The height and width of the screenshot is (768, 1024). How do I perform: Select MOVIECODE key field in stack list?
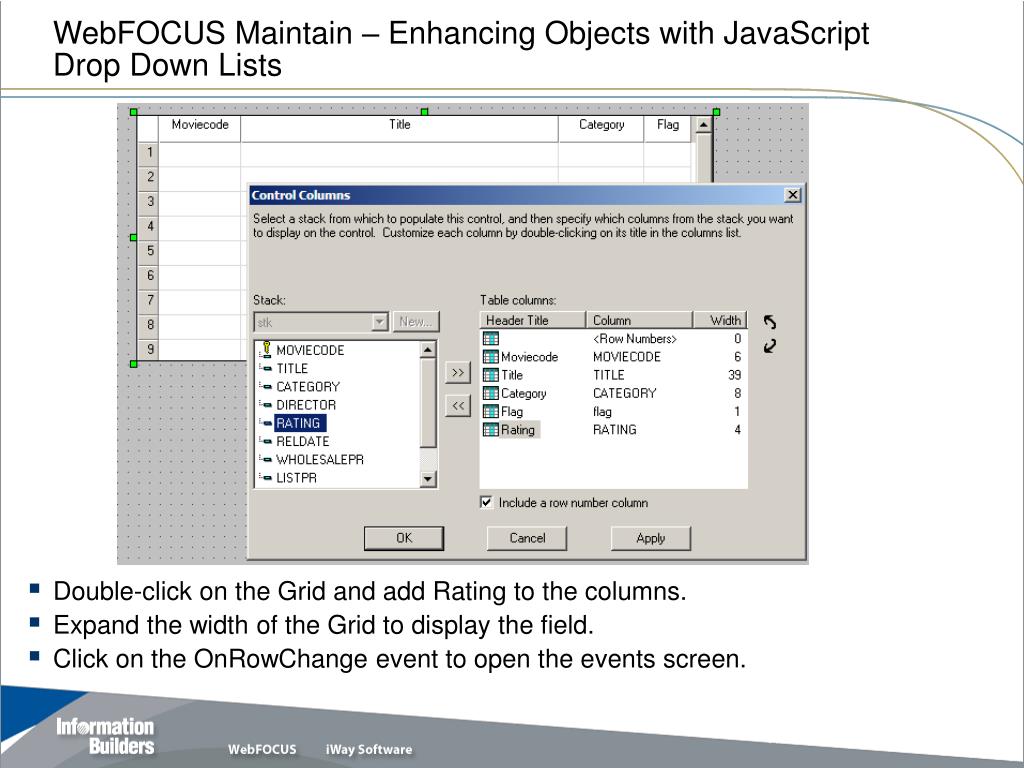tap(310, 350)
